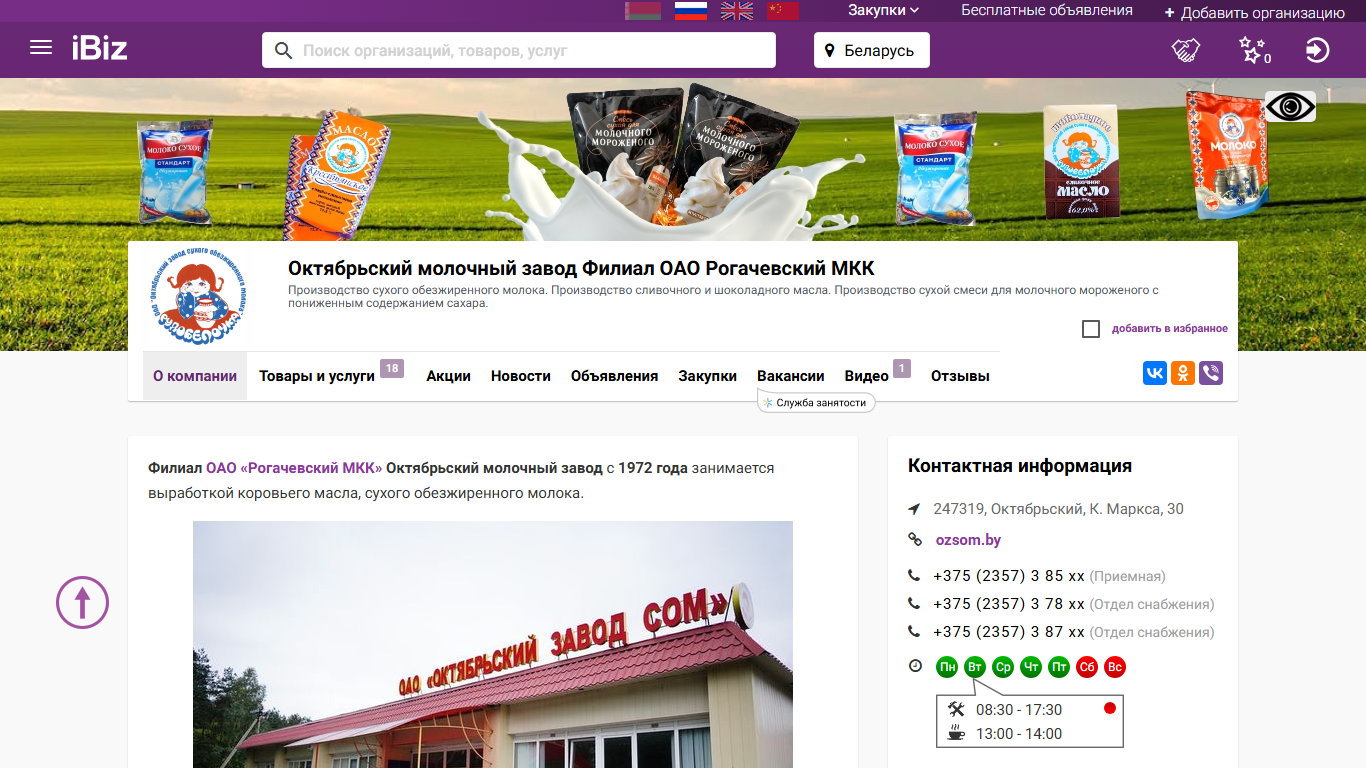1366x768 pixels.
Task: Click the company round logo
Action: pyautogui.click(x=198, y=298)
